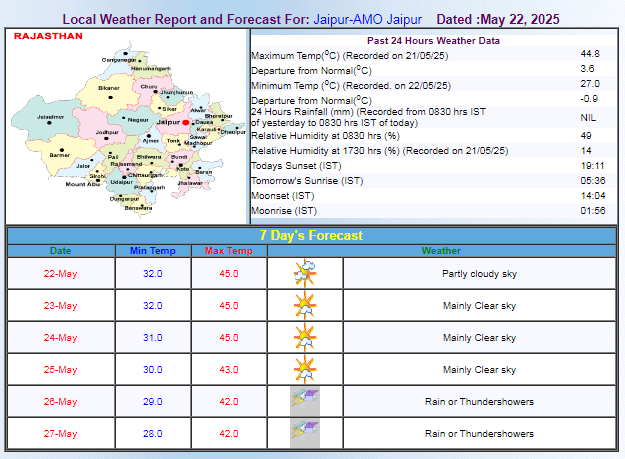Click the red Jaipur marker on map
The image size is (625, 459).
[x=185, y=123]
